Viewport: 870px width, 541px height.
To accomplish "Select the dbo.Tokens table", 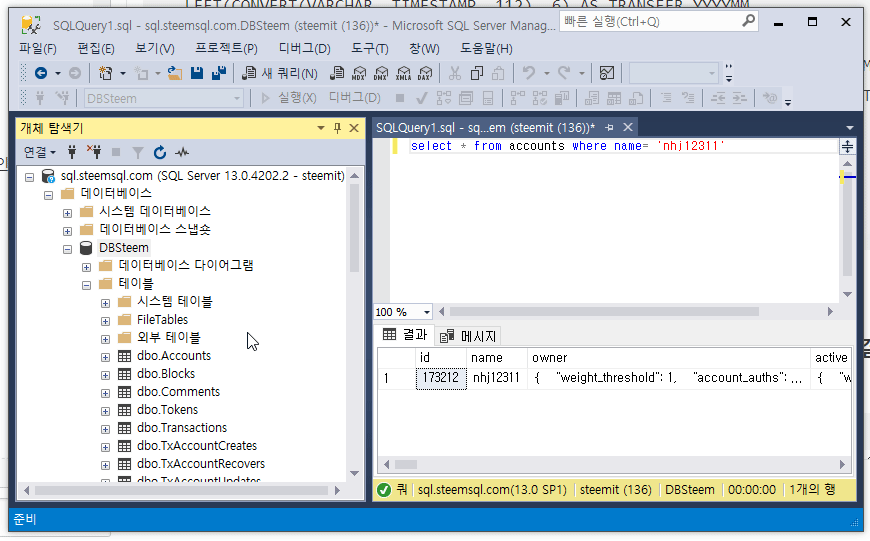I will [167, 409].
